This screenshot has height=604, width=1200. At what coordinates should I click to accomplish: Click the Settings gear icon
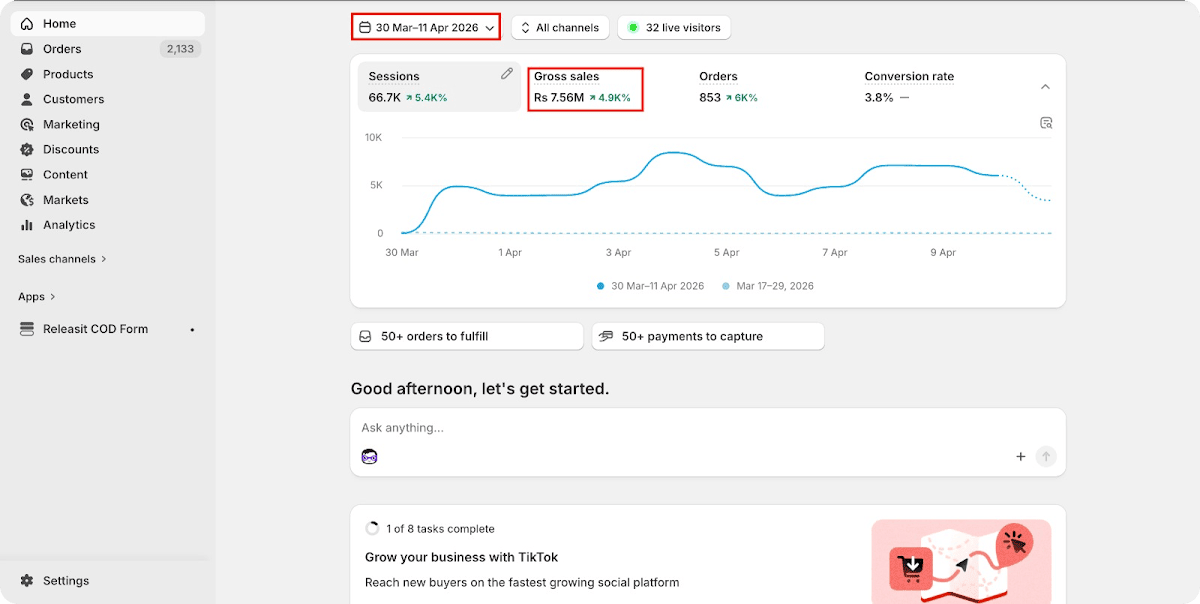27,581
